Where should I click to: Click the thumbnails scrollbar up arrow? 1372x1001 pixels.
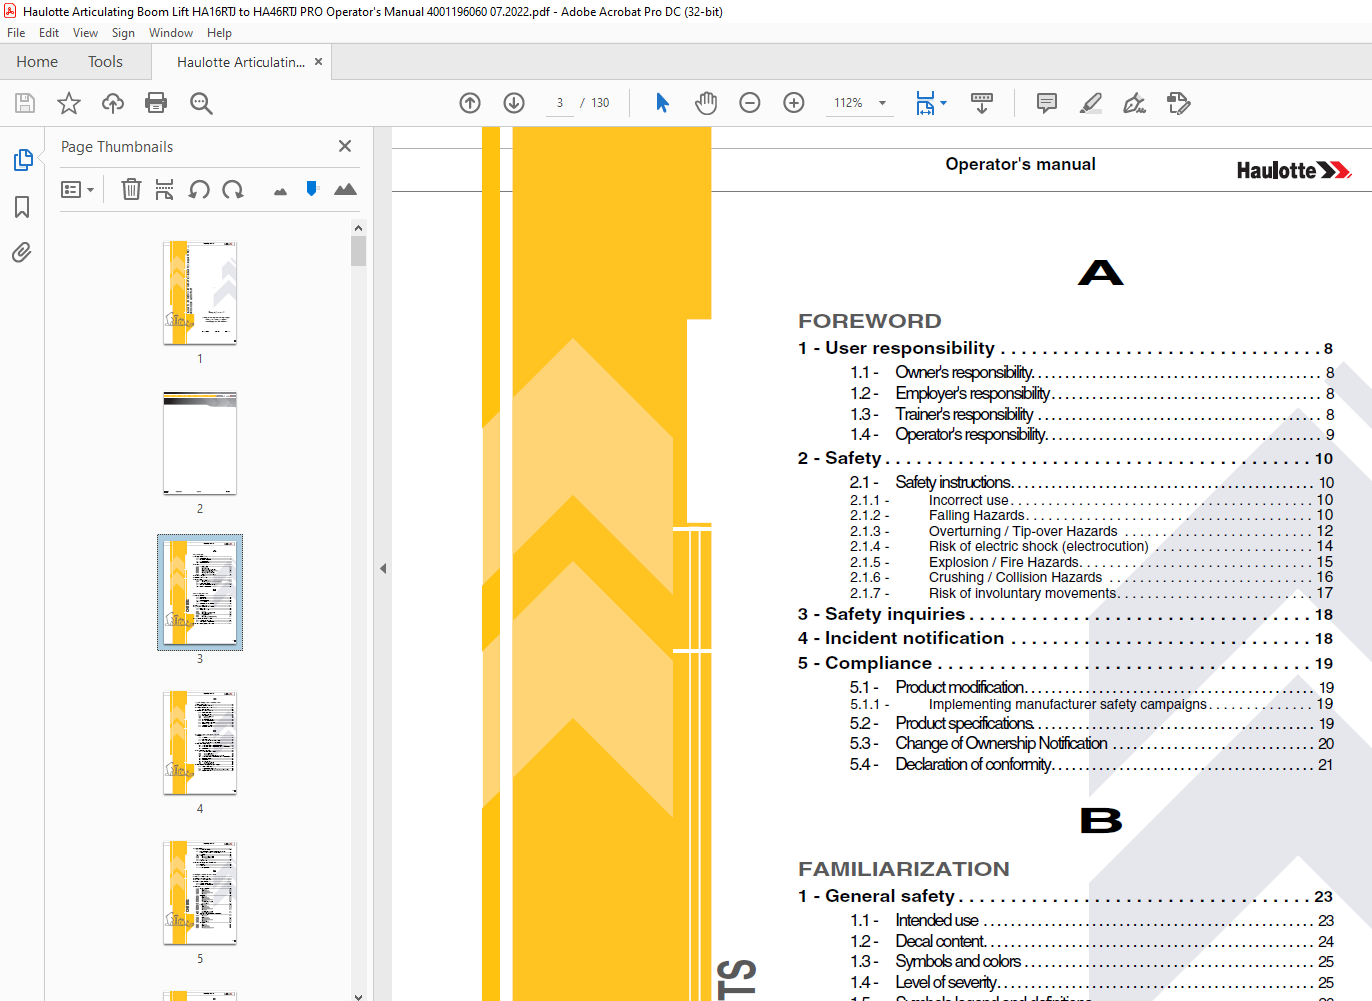point(359,228)
